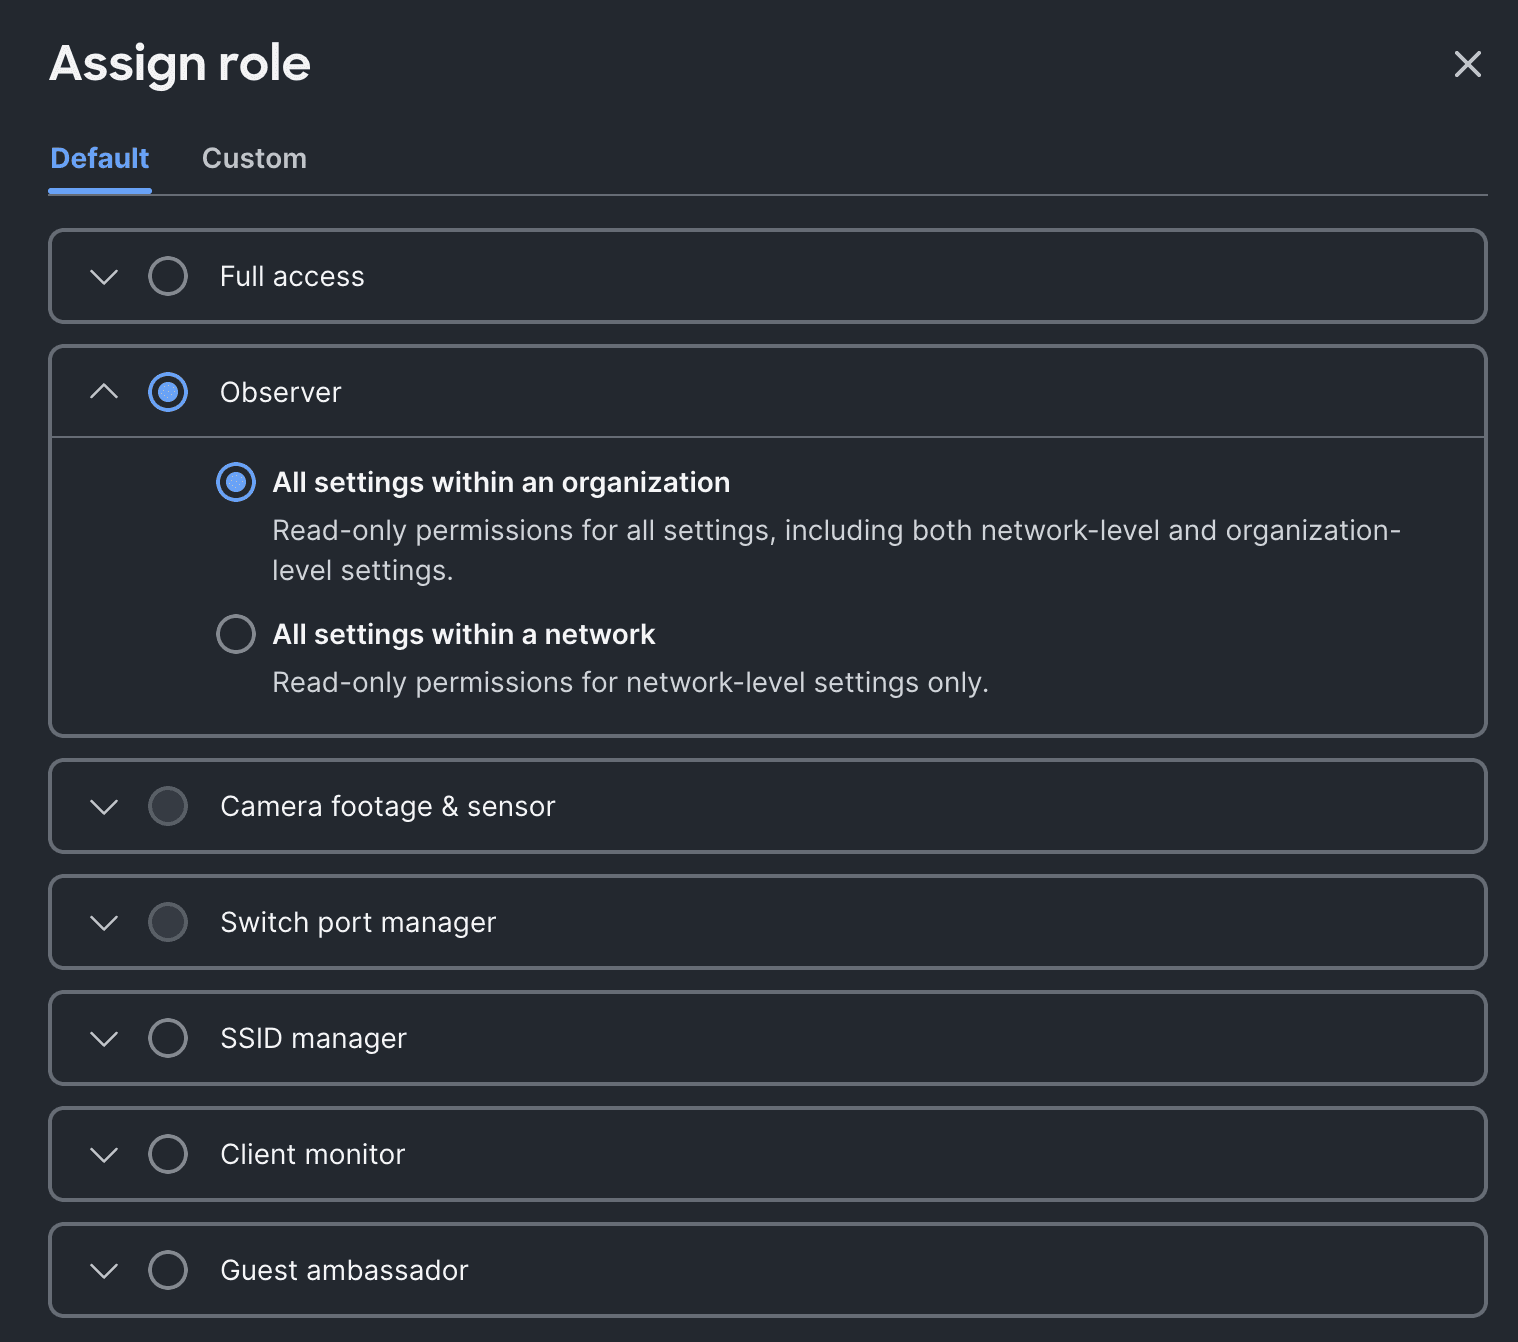Image resolution: width=1518 pixels, height=1342 pixels.
Task: Expand the SSID manager chevron
Action: pyautogui.click(x=104, y=1038)
